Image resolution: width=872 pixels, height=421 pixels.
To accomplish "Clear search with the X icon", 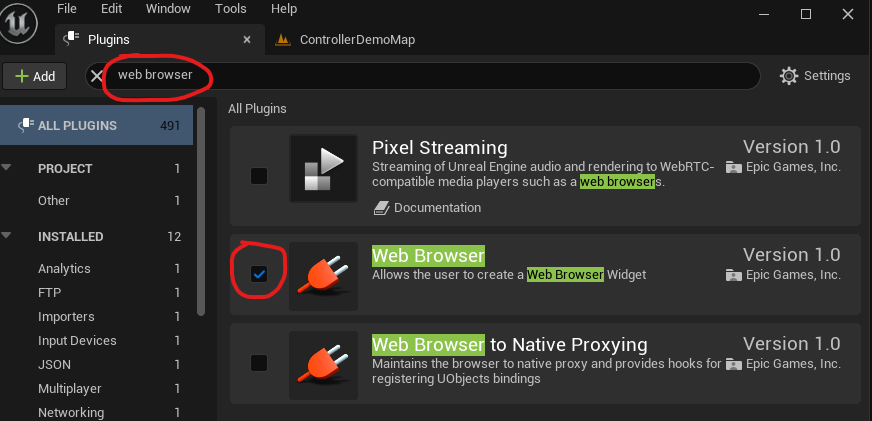I will (x=96, y=76).
